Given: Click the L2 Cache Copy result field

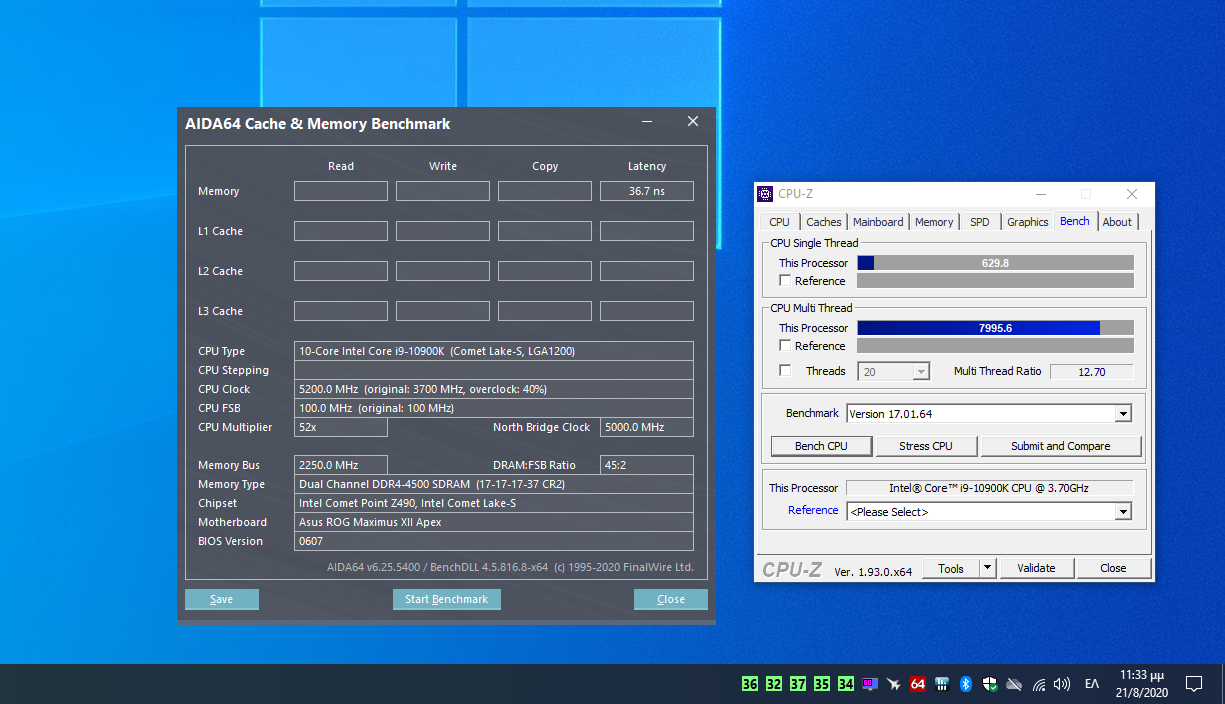Looking at the screenshot, I should tap(545, 271).
